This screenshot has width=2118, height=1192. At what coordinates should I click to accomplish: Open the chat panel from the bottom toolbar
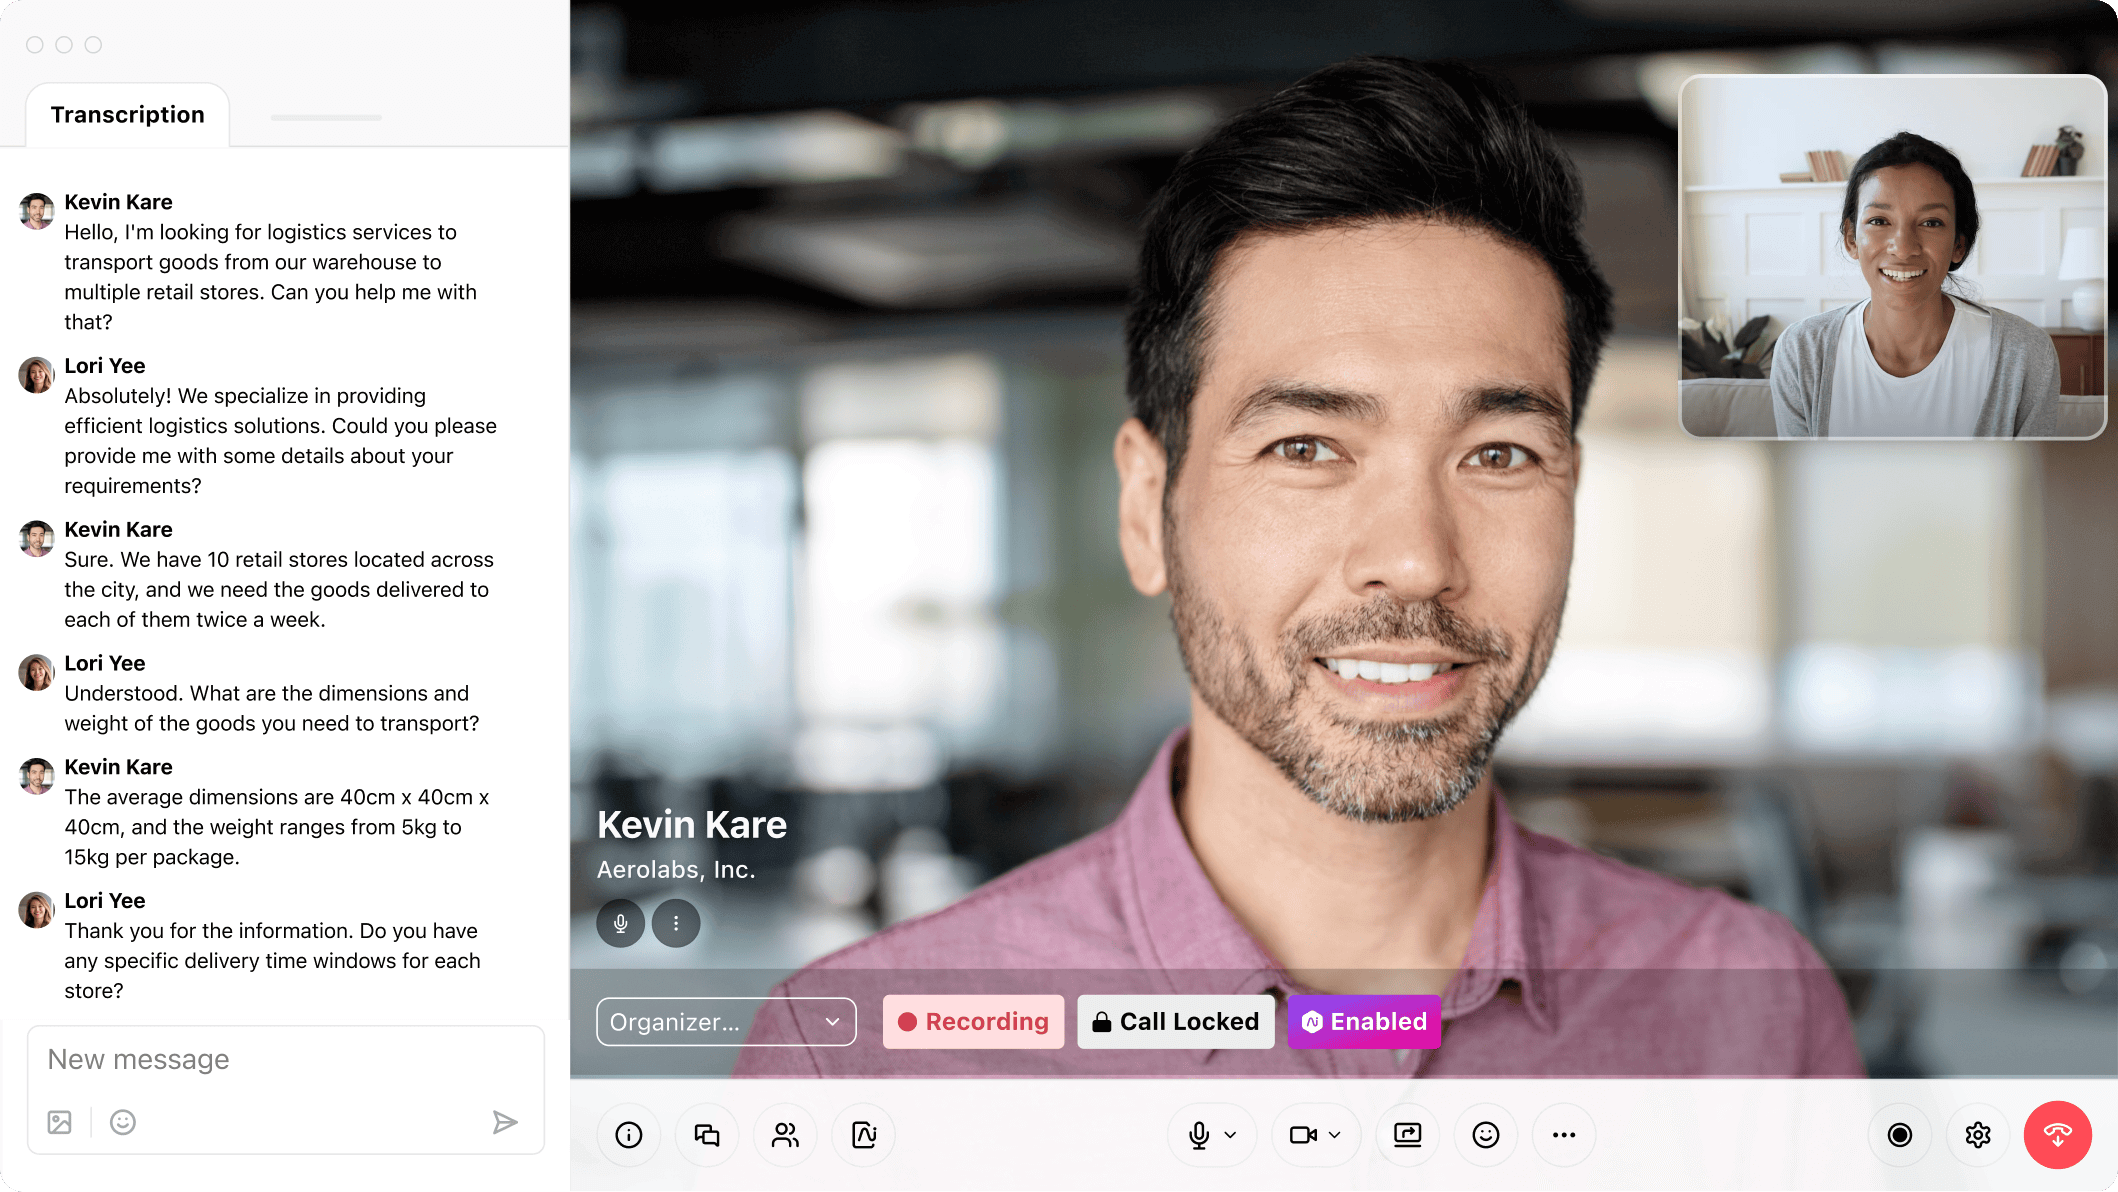click(707, 1135)
